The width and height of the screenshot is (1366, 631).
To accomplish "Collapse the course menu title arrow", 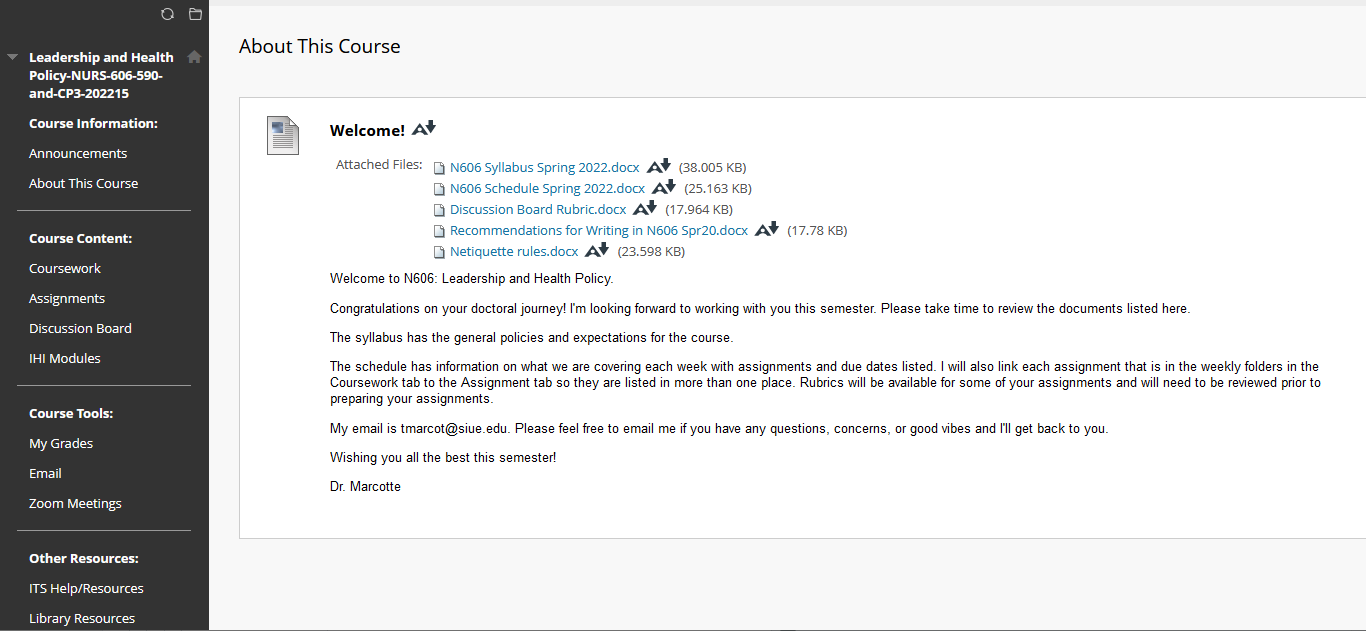I will coord(12,58).
